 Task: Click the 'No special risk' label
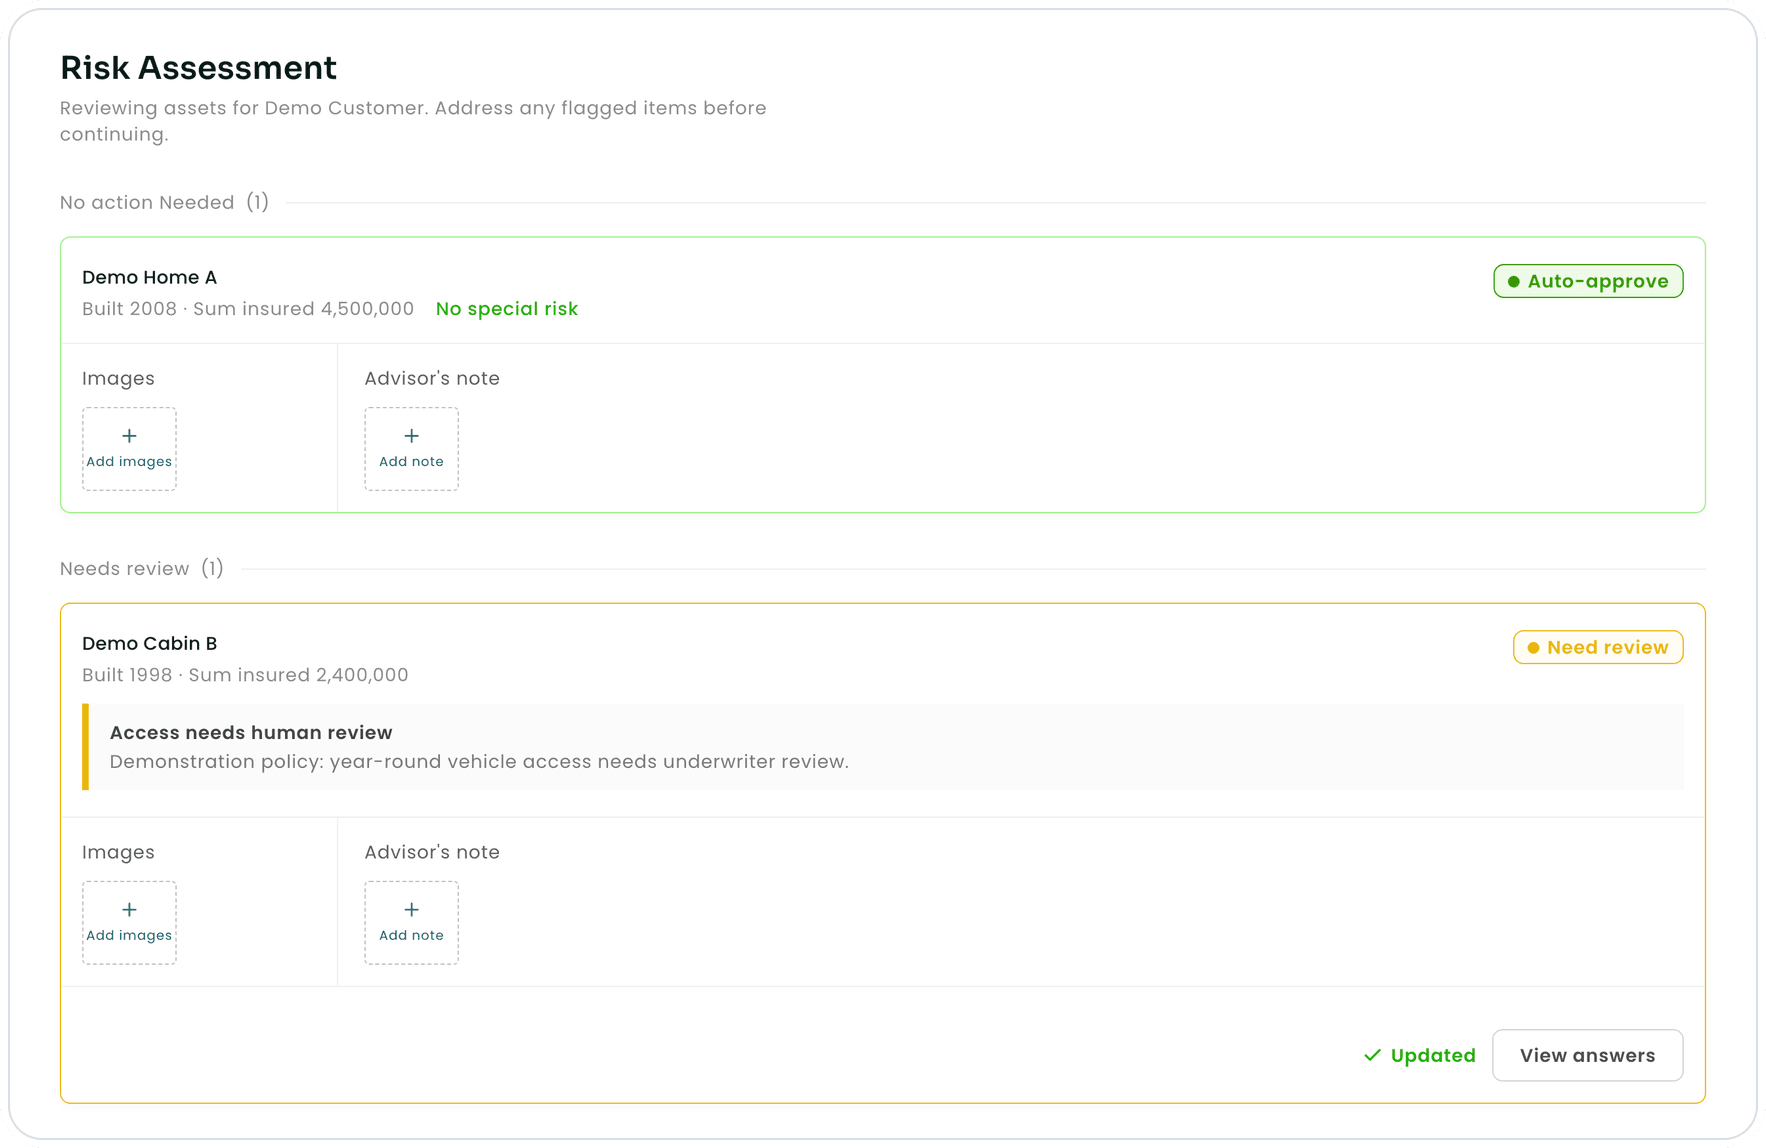[x=507, y=309]
